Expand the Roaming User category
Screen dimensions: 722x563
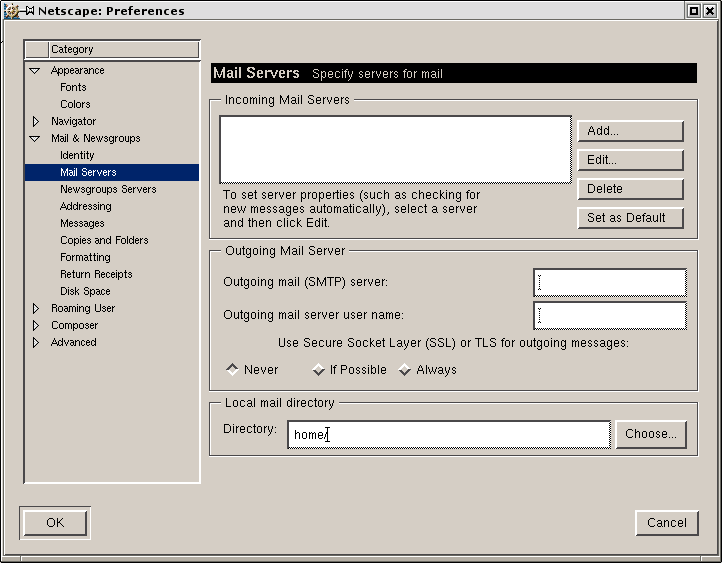35,309
